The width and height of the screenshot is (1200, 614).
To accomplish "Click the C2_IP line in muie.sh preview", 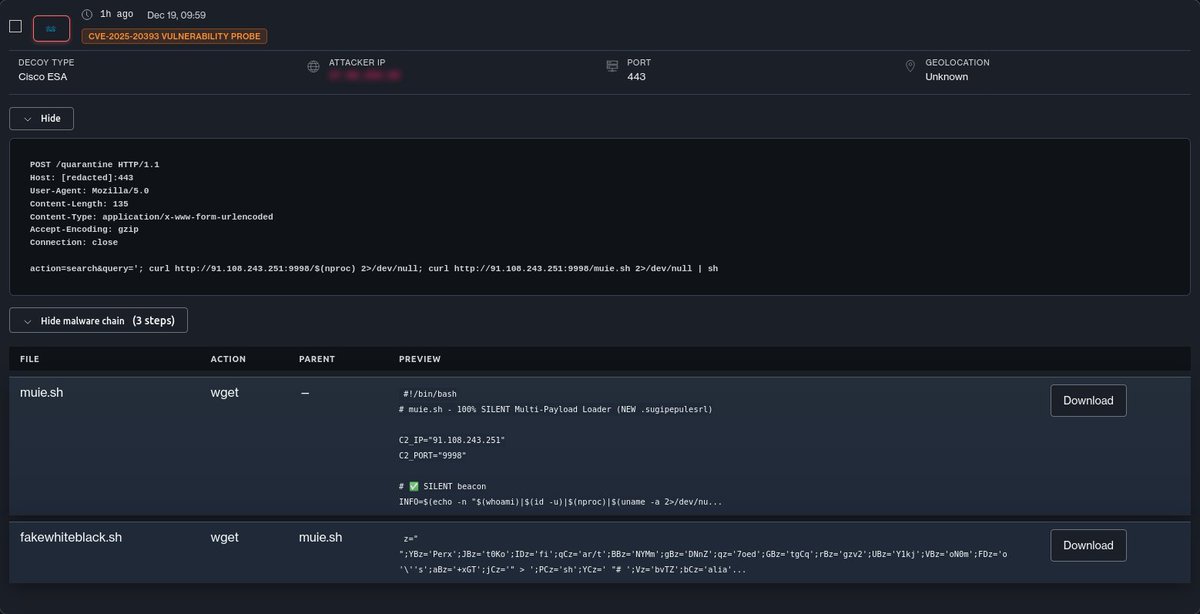I will pos(452,440).
